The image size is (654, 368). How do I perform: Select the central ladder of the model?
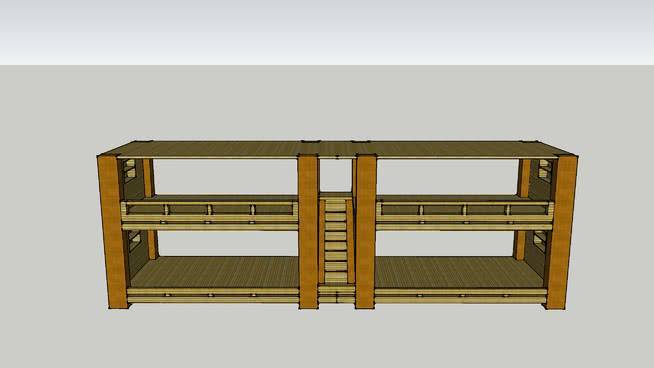(337, 241)
